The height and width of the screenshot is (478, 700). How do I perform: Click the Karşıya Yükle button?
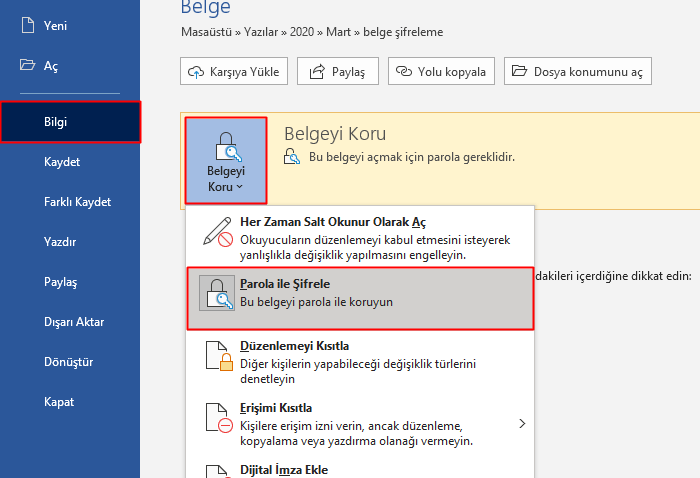[234, 71]
